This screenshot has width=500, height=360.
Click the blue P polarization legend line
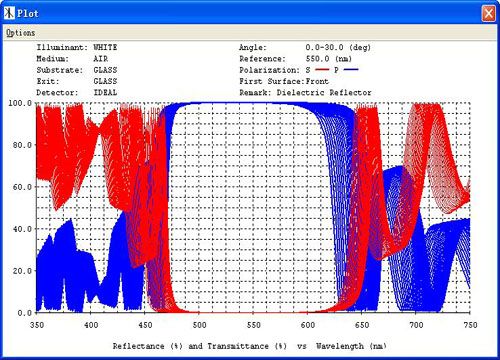351,70
